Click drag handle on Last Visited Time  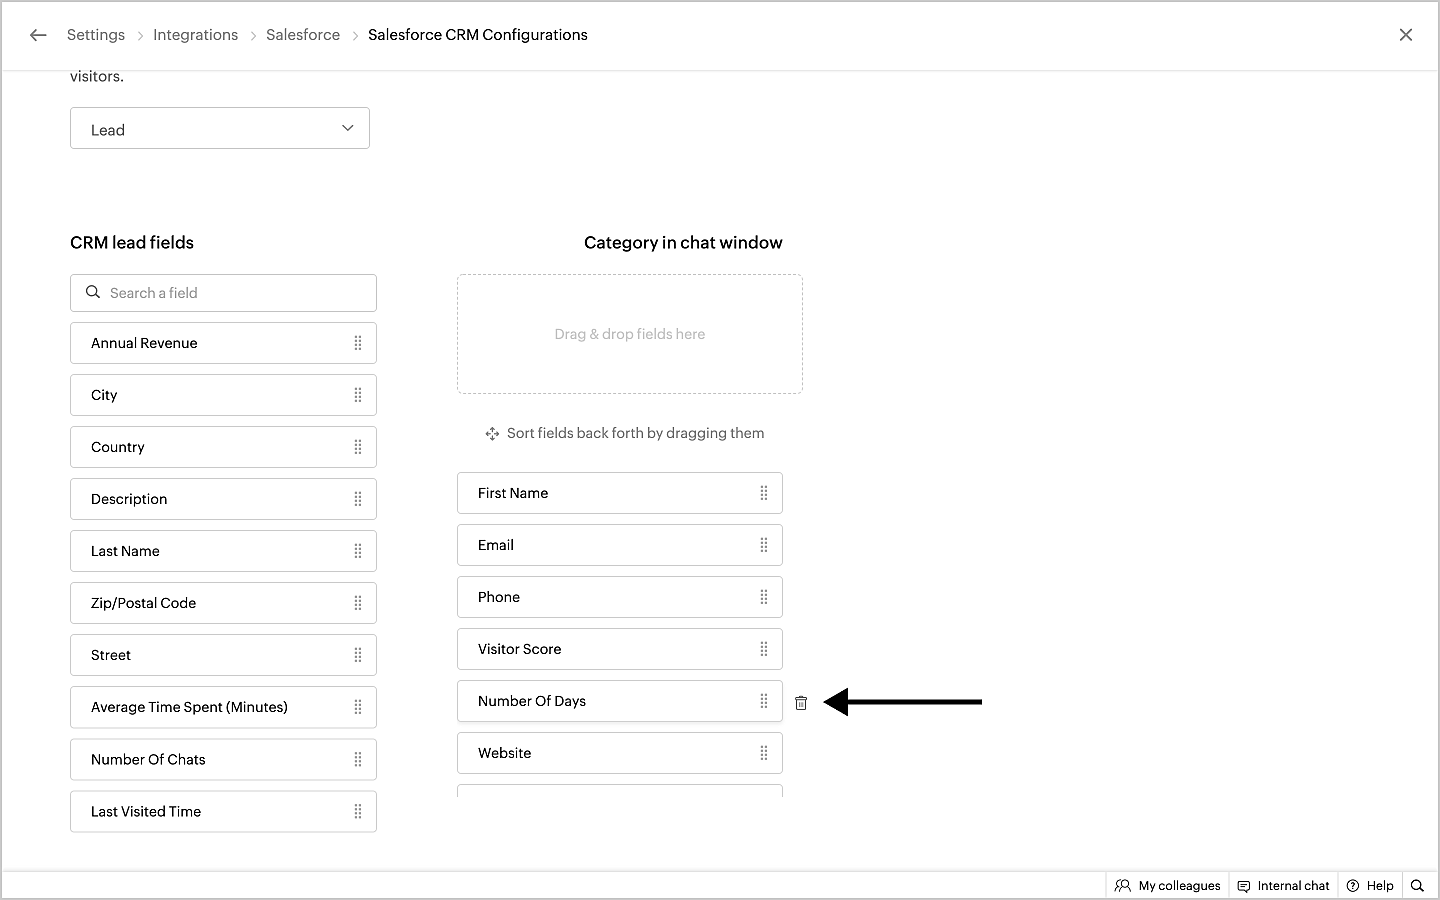(x=358, y=811)
